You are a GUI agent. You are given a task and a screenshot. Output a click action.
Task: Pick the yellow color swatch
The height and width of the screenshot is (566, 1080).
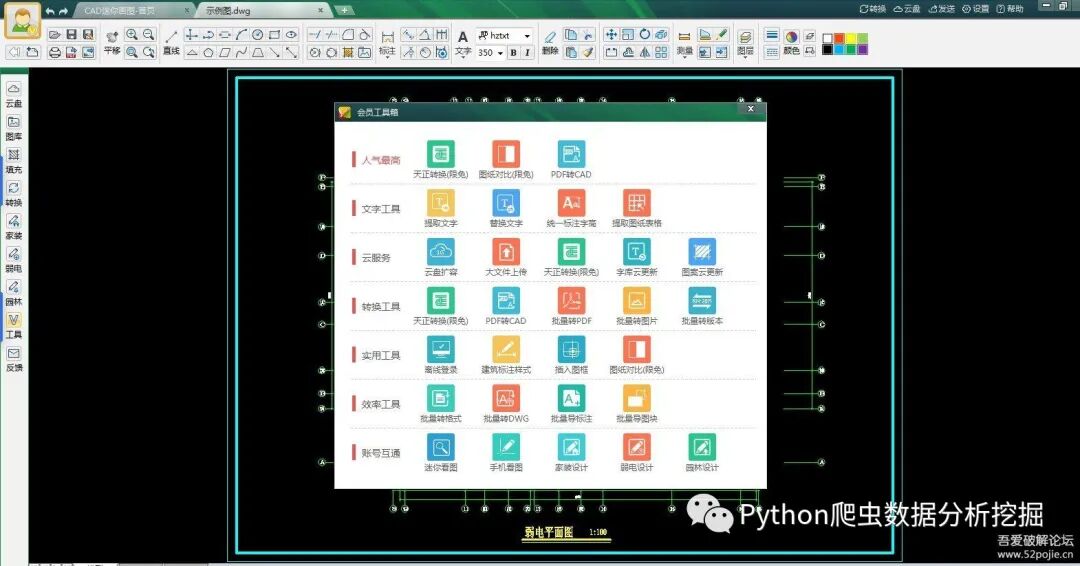[851, 38]
